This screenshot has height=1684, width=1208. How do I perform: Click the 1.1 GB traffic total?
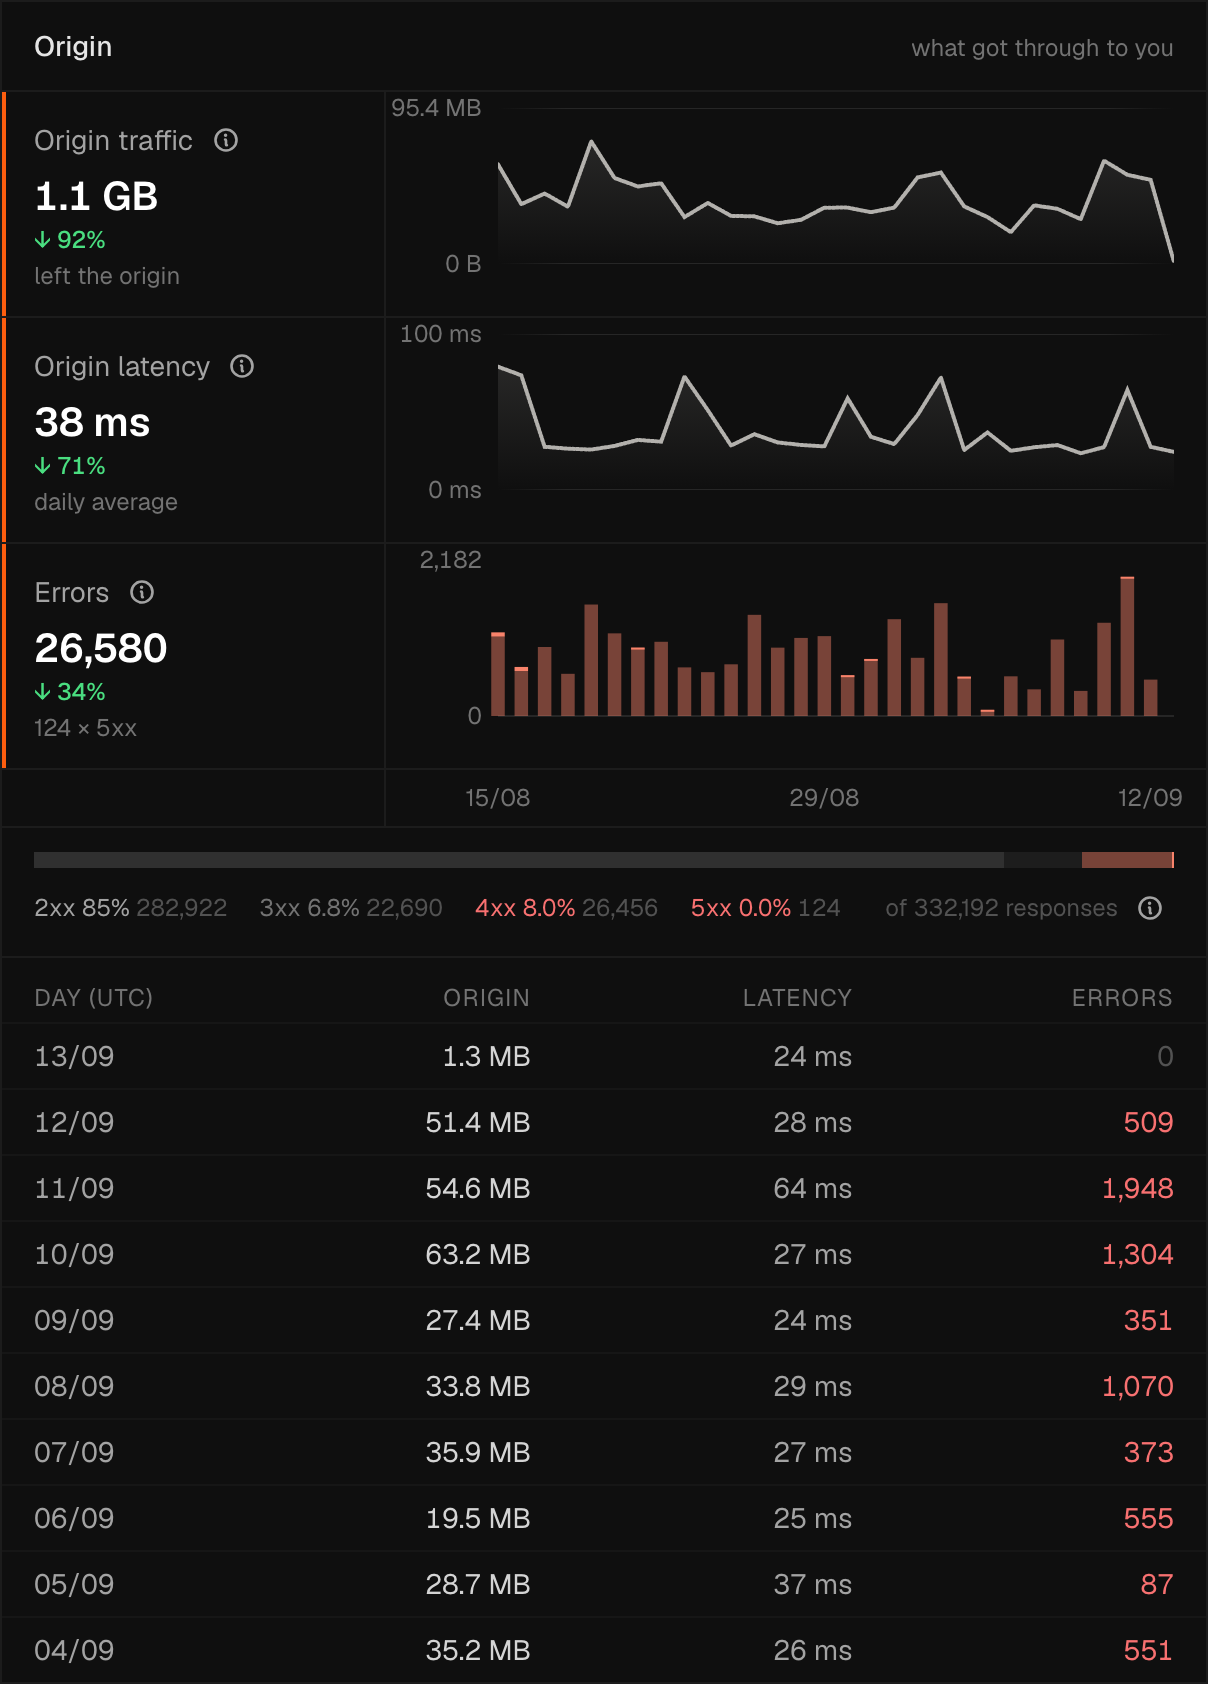coord(96,196)
